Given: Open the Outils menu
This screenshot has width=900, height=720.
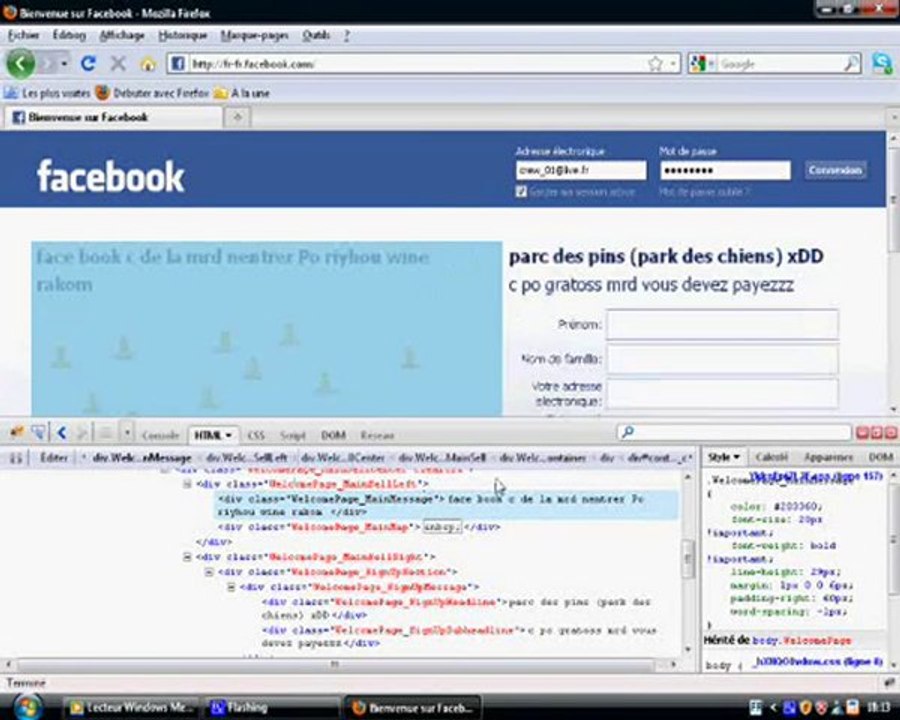Looking at the screenshot, I should tap(316, 36).
